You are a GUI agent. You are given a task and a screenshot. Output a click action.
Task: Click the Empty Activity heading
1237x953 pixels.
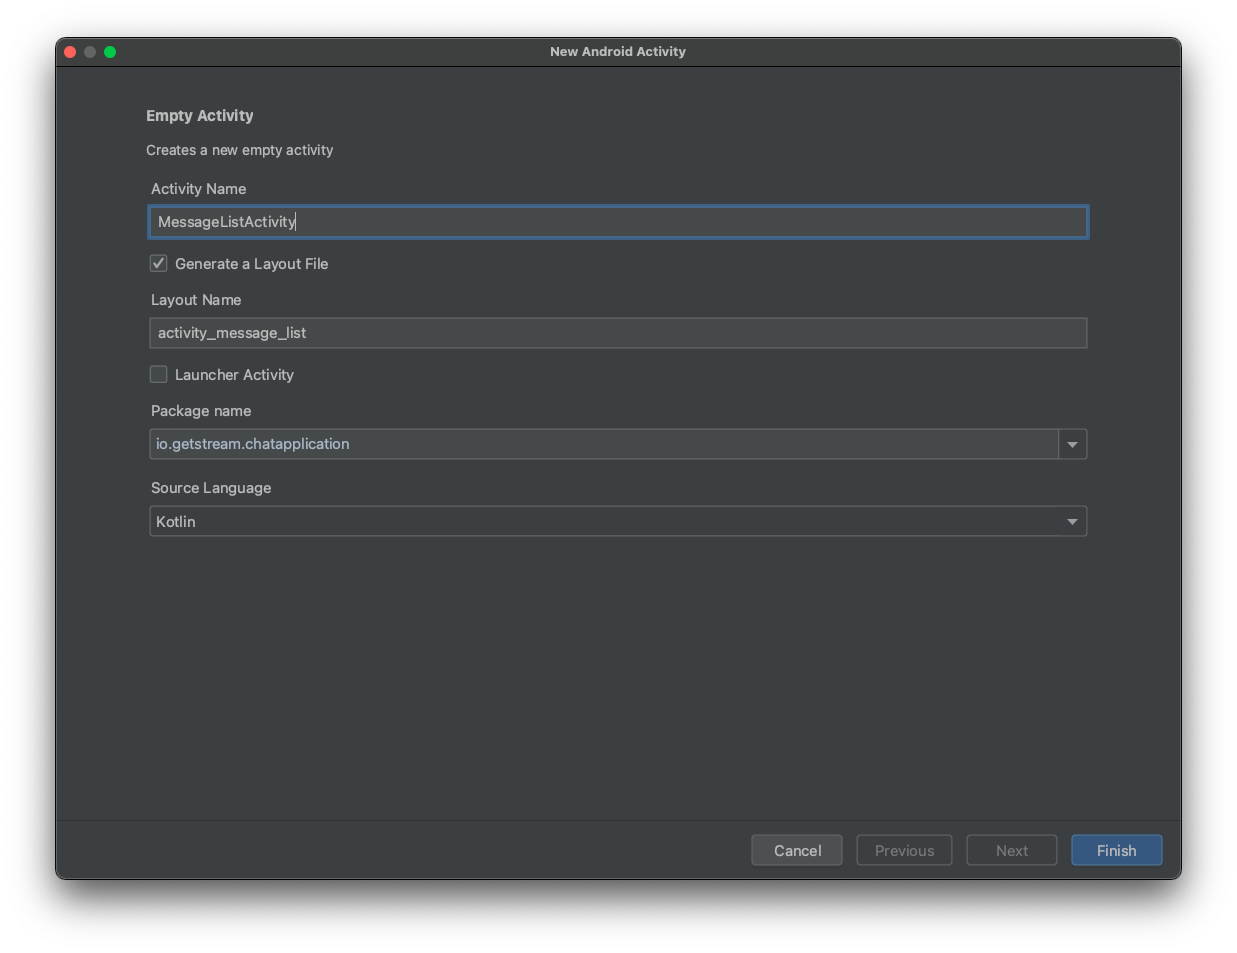200,116
